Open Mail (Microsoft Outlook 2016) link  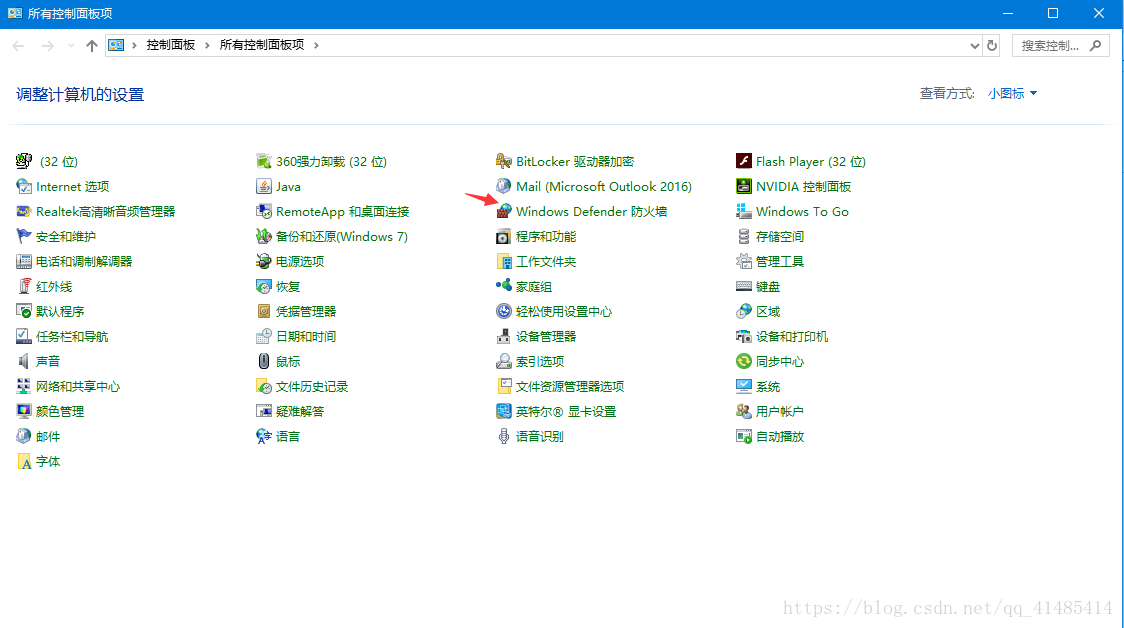pyautogui.click(x=604, y=186)
